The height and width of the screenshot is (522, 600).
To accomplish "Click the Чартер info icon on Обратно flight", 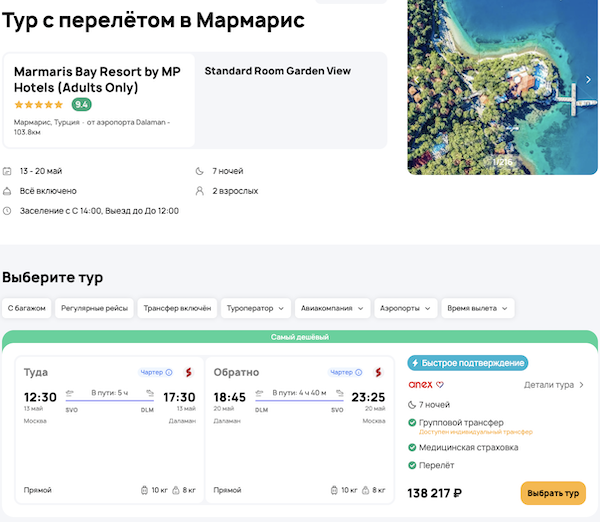I will 359,373.
